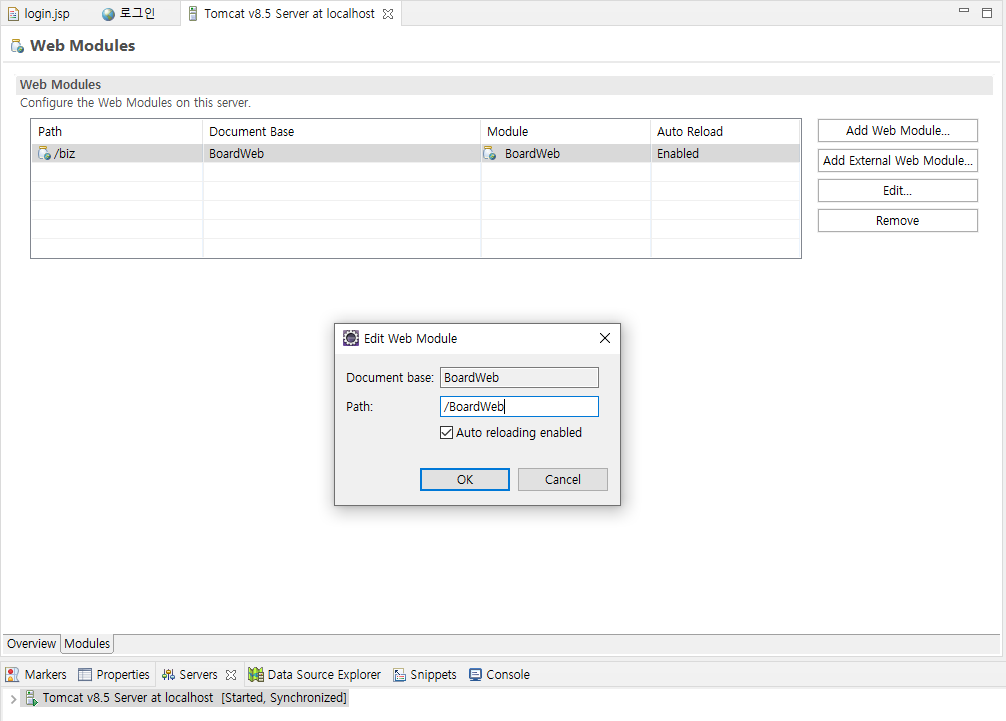This screenshot has height=721, width=1006.
Task: Select the Modules page tab
Action: [87, 643]
